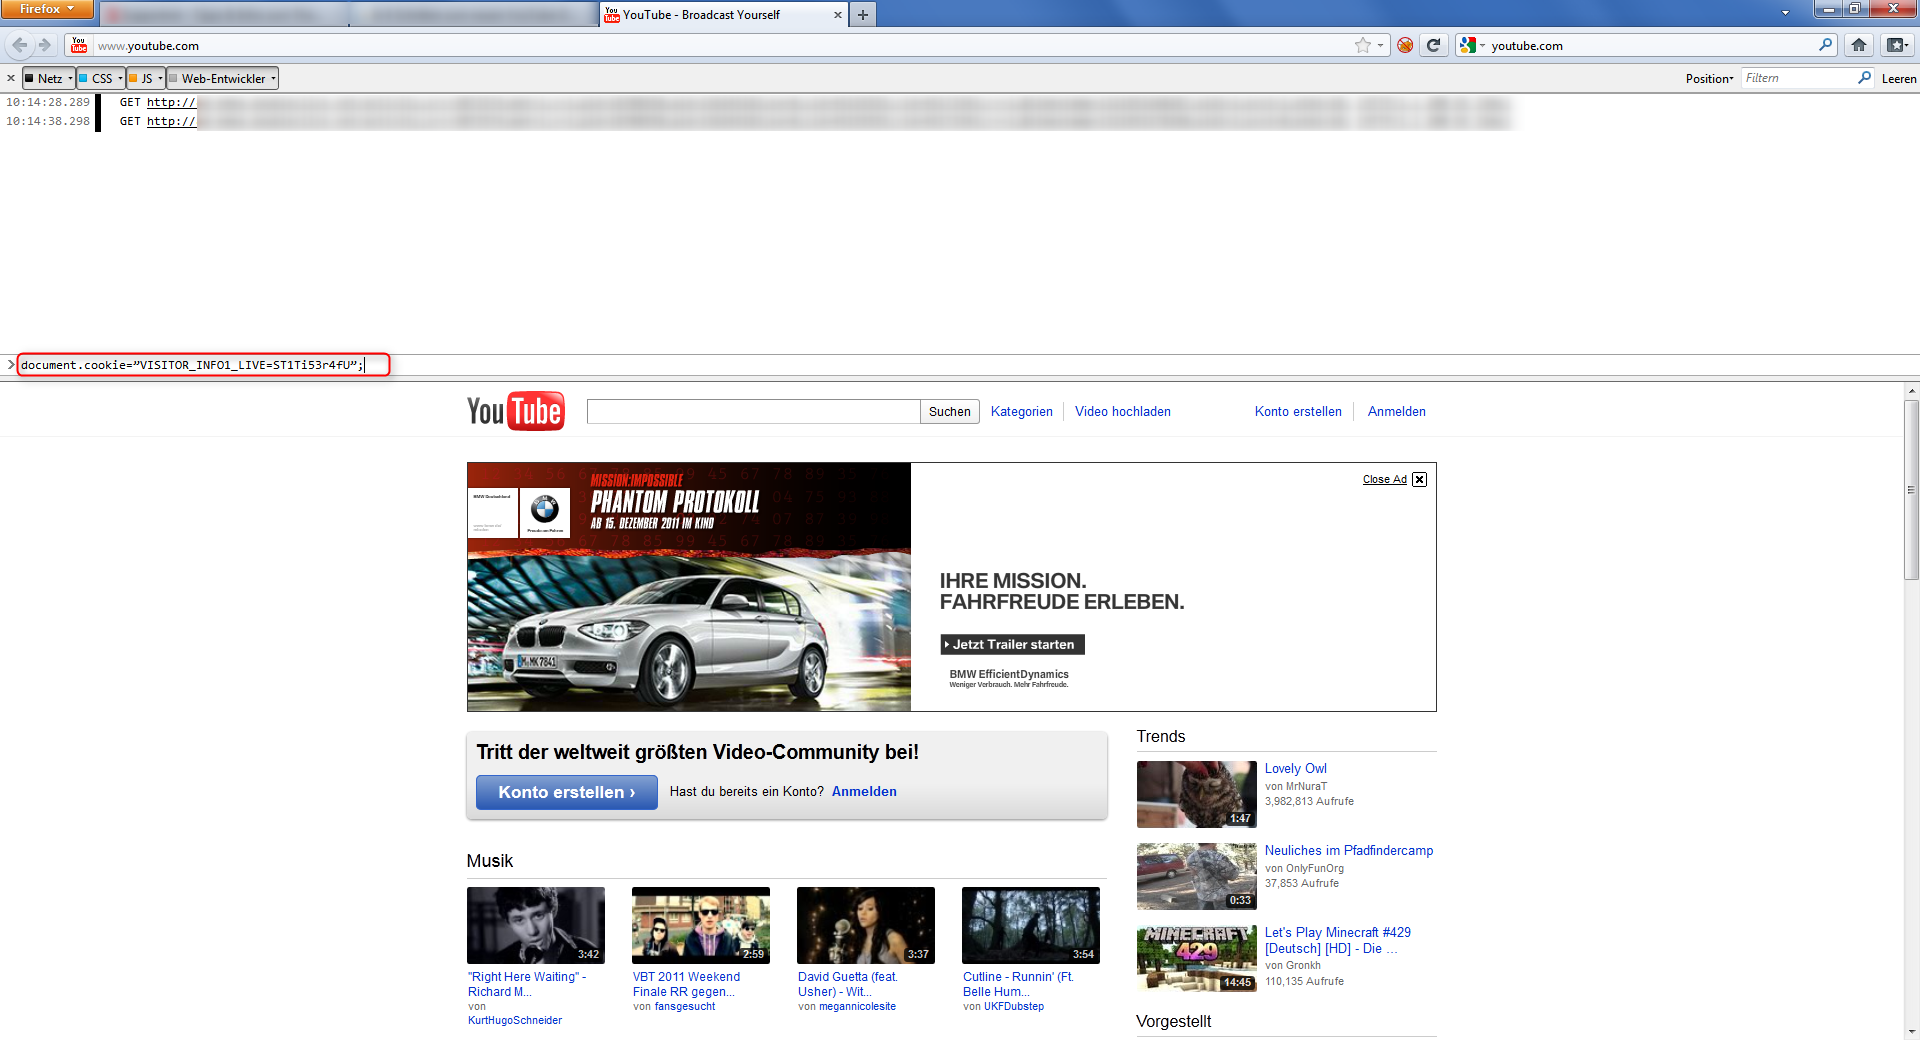
Task: Select the YouTube - Broadcast Yourself tab
Action: pos(723,15)
